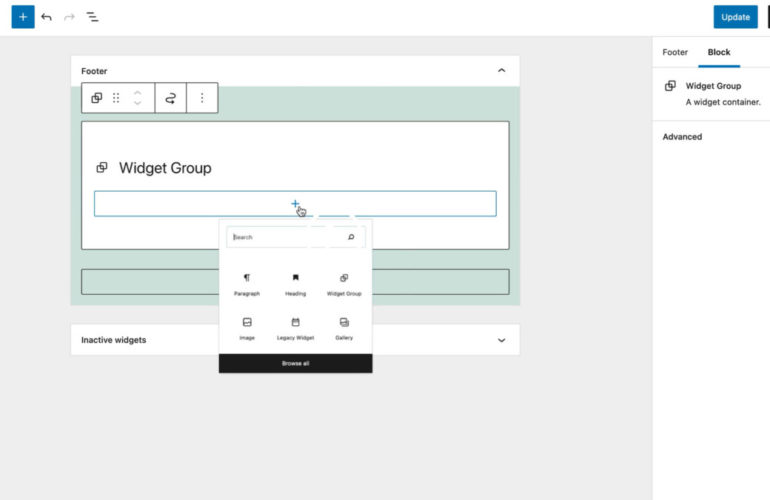
Task: Open block options three-dot menu
Action: (202, 98)
